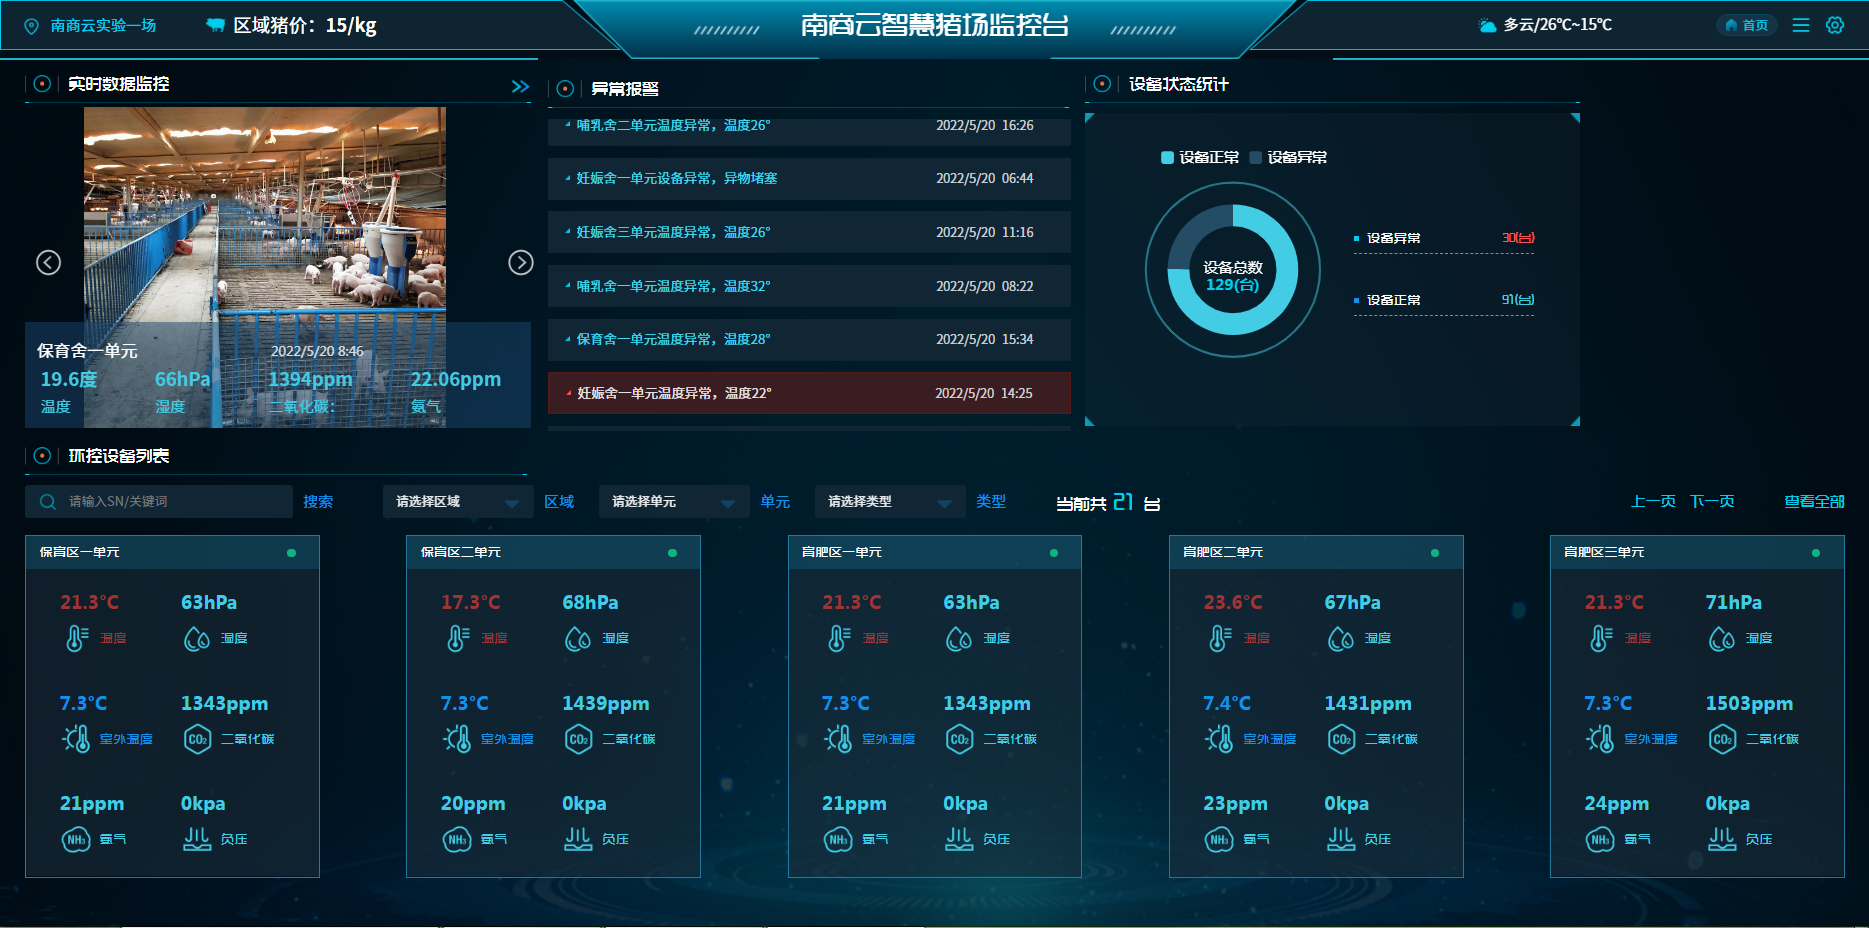The height and width of the screenshot is (928, 1869).
Task: Expand real-time monitoring with double chevron
Action: pos(520,87)
